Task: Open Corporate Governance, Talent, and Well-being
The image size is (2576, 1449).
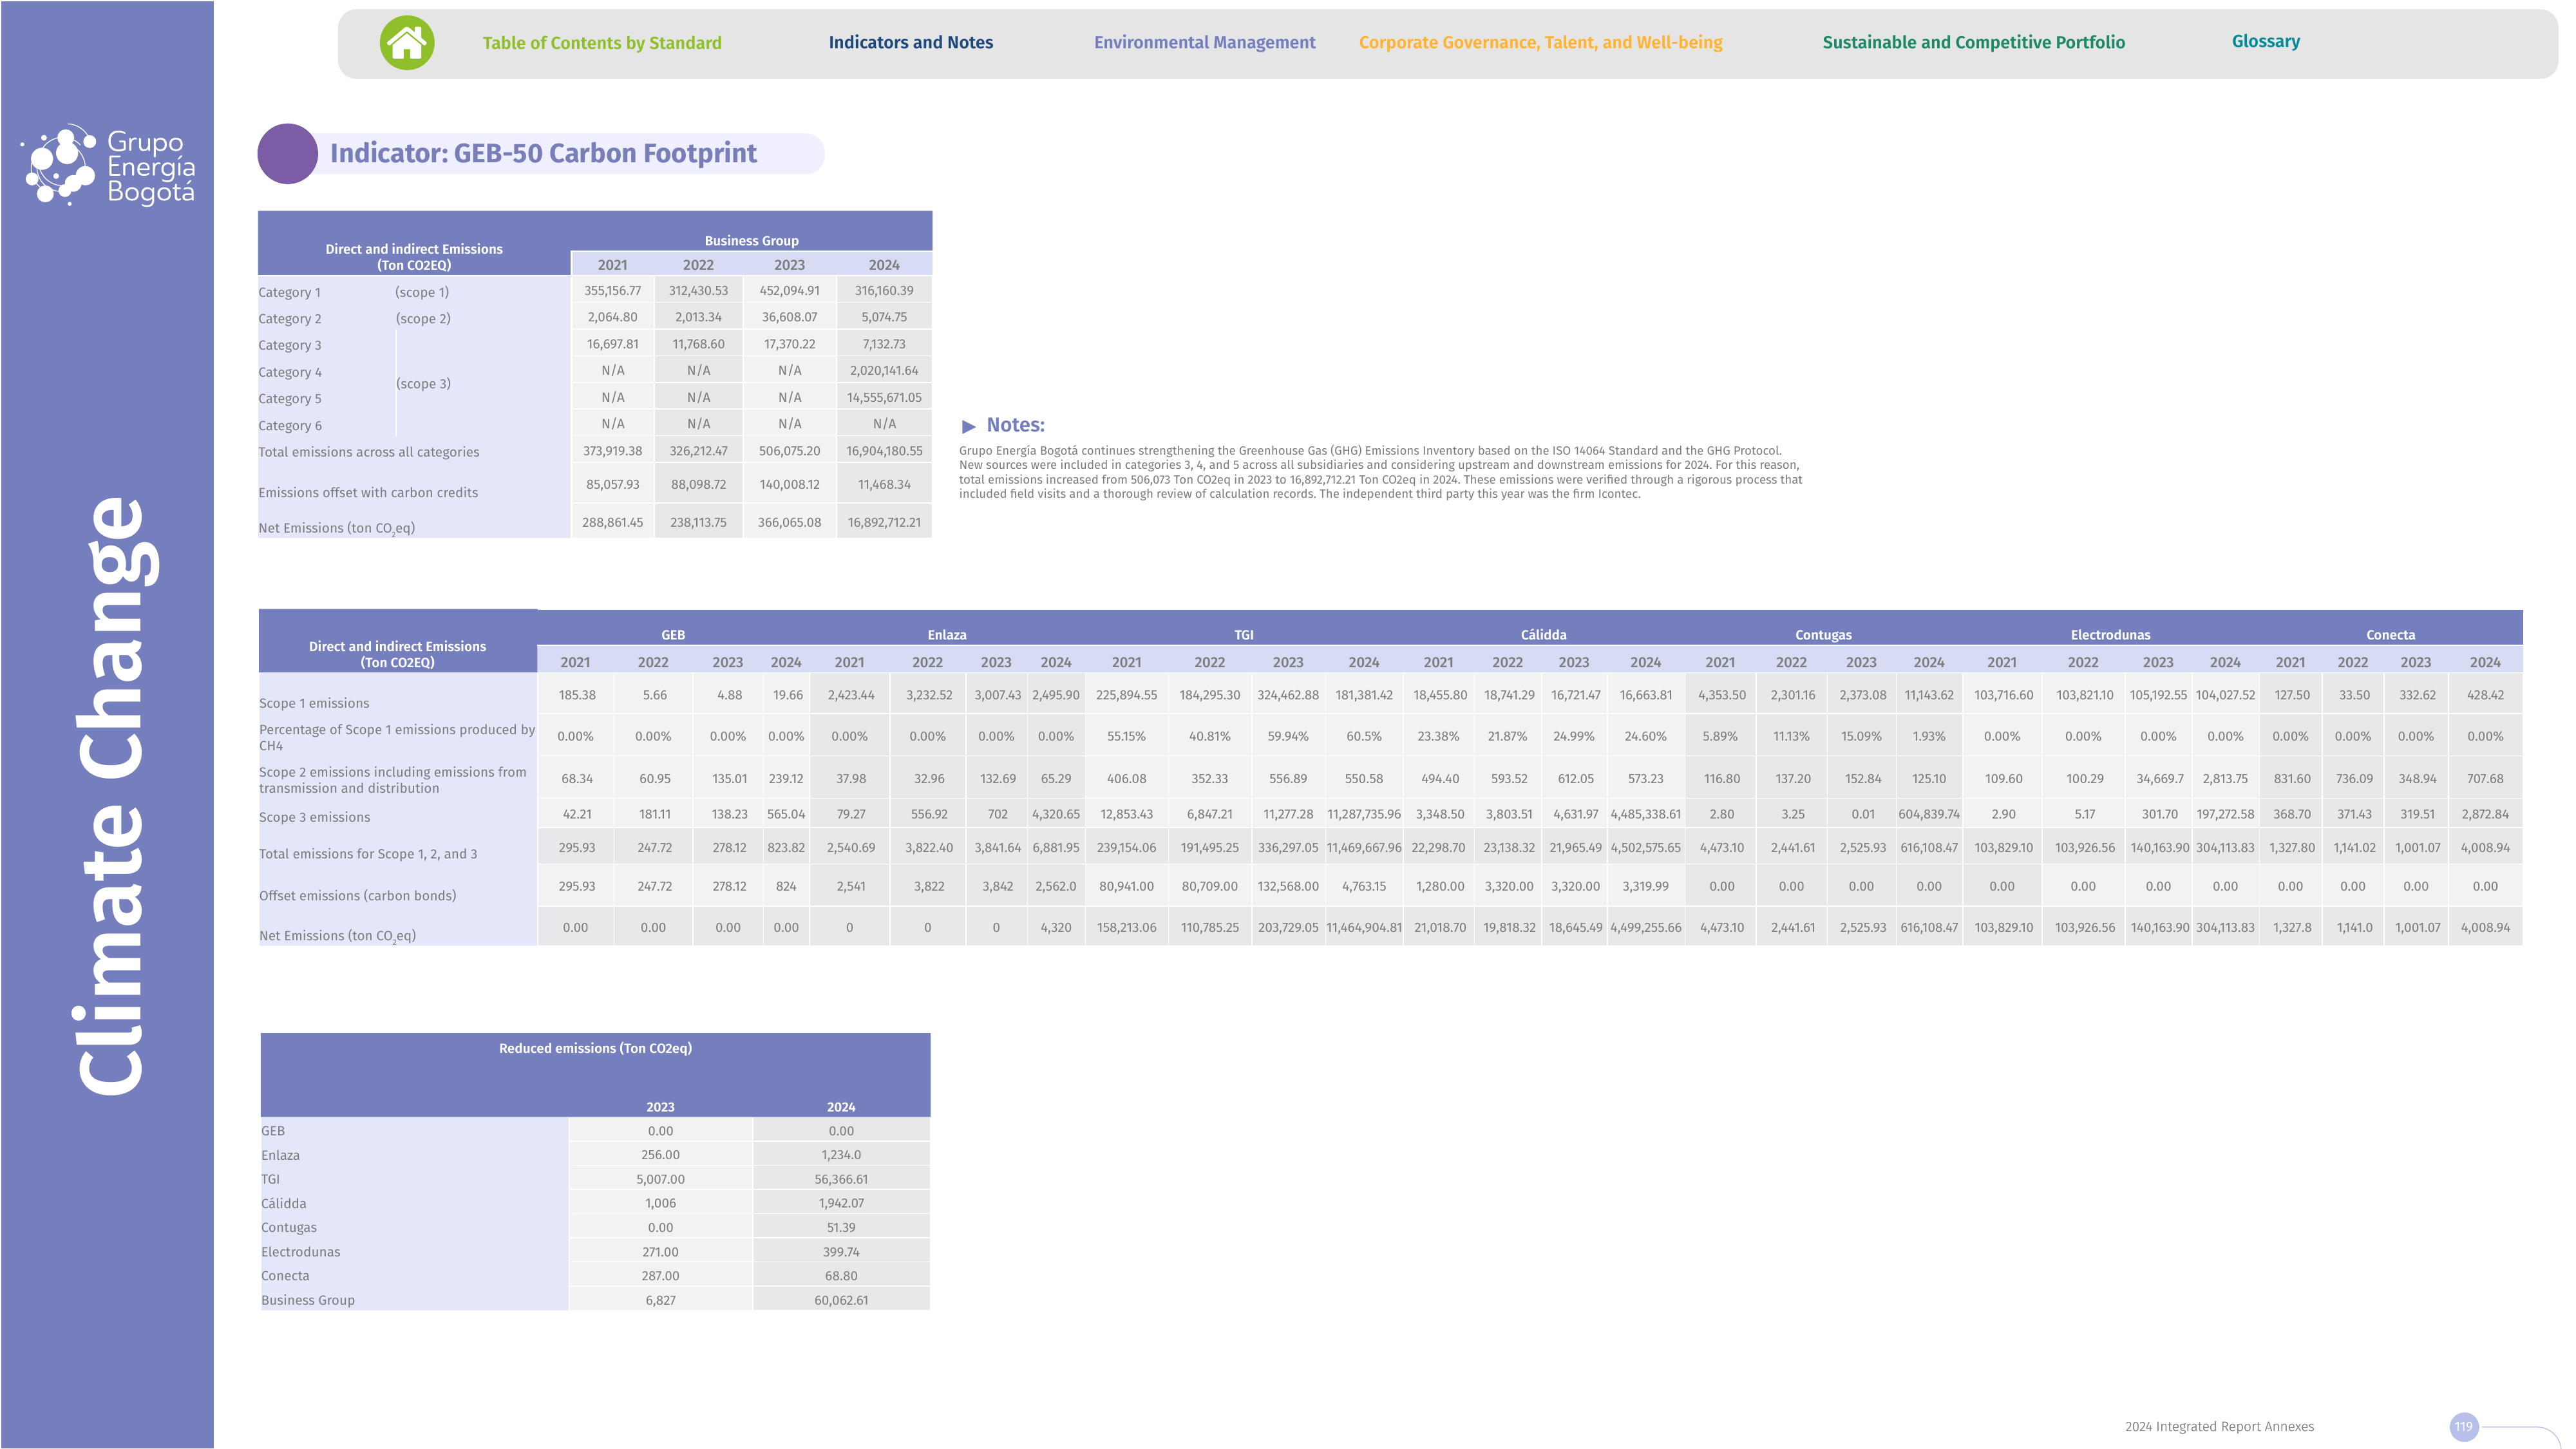Action: click(1540, 42)
